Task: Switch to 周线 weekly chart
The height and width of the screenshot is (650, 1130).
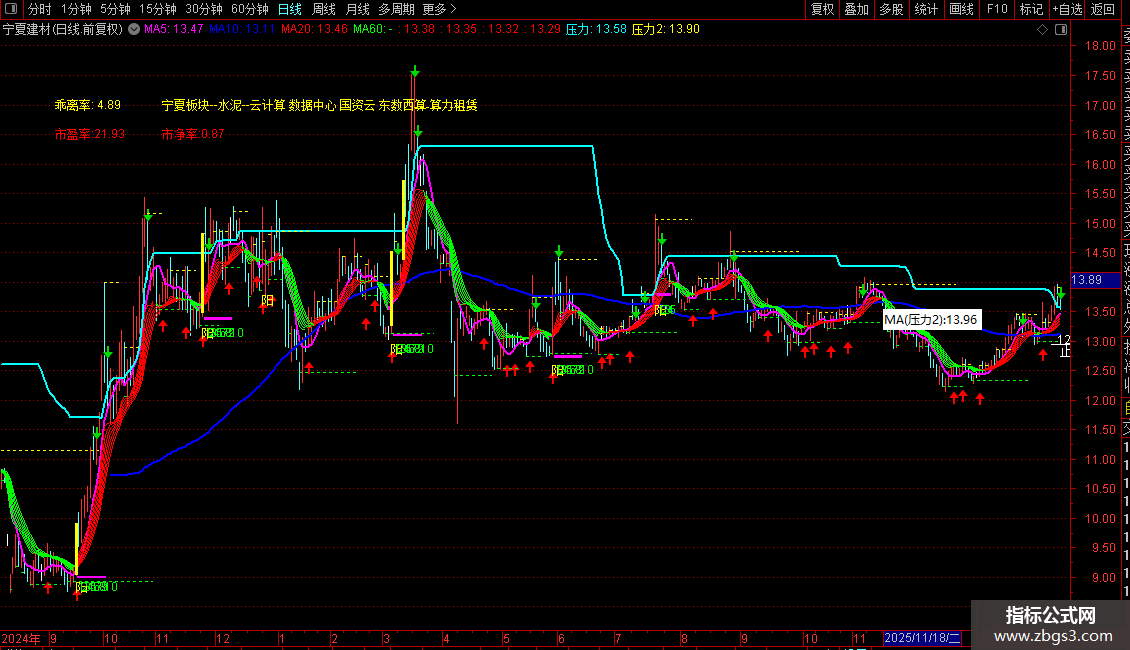Action: (324, 9)
